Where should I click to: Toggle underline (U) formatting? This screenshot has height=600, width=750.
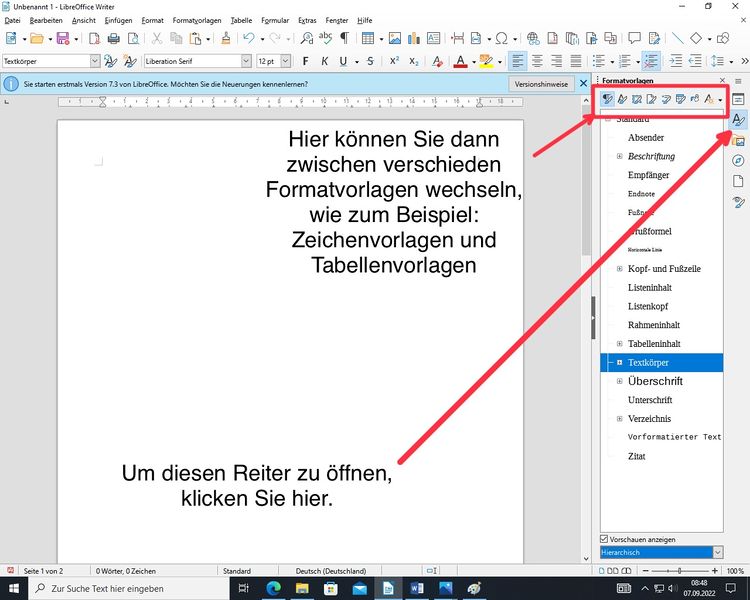pyautogui.click(x=343, y=61)
